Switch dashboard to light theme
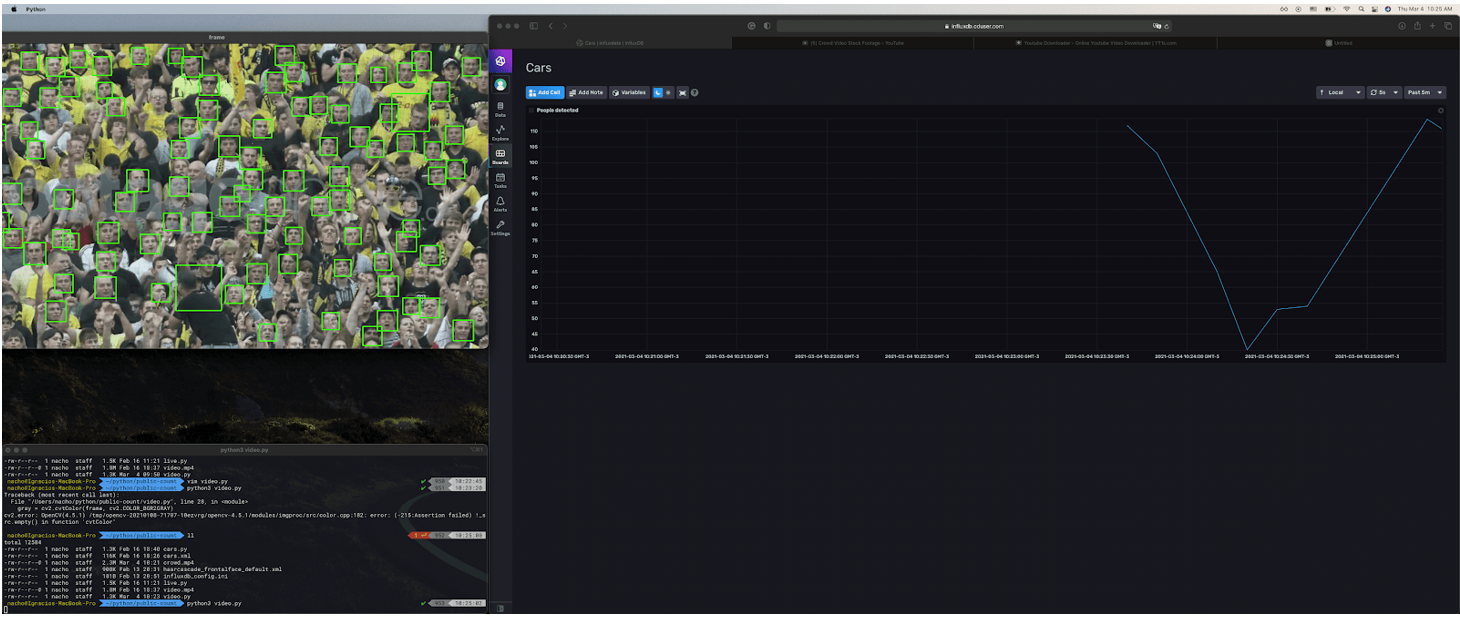The width and height of the screenshot is (1460, 617). point(669,93)
